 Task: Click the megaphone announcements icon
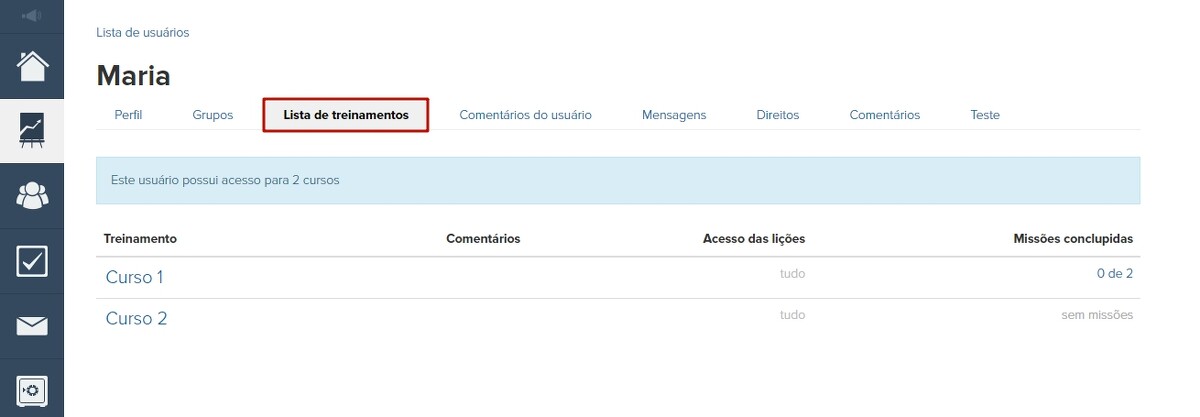32,16
